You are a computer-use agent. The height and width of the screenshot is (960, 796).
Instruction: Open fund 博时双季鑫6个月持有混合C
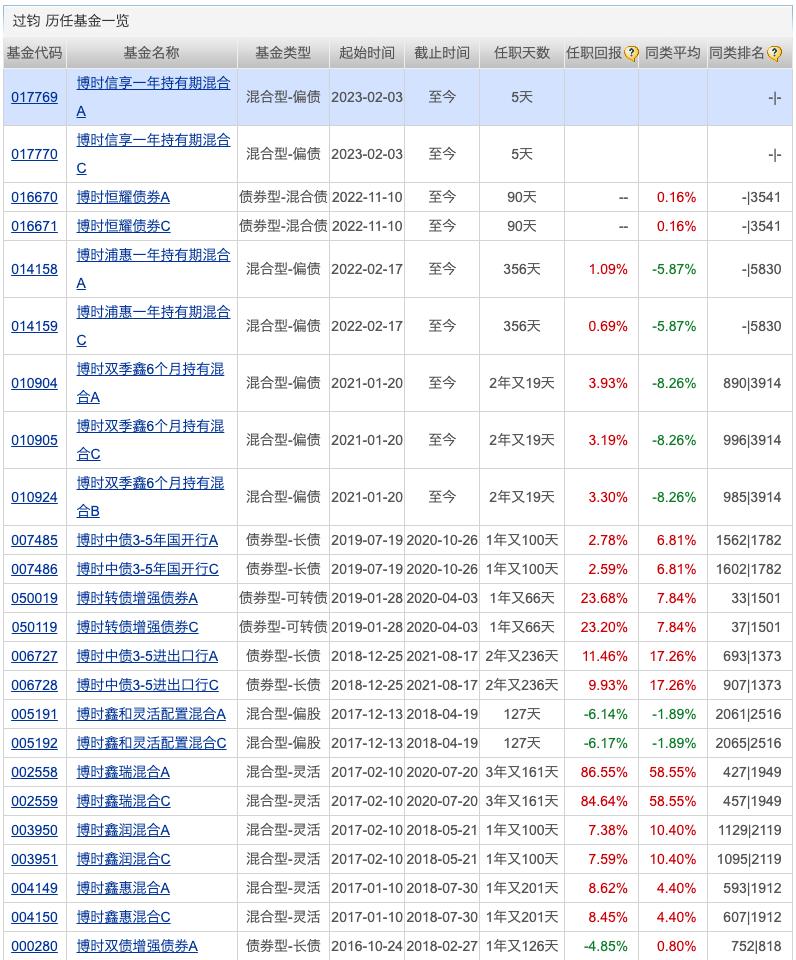click(x=150, y=440)
